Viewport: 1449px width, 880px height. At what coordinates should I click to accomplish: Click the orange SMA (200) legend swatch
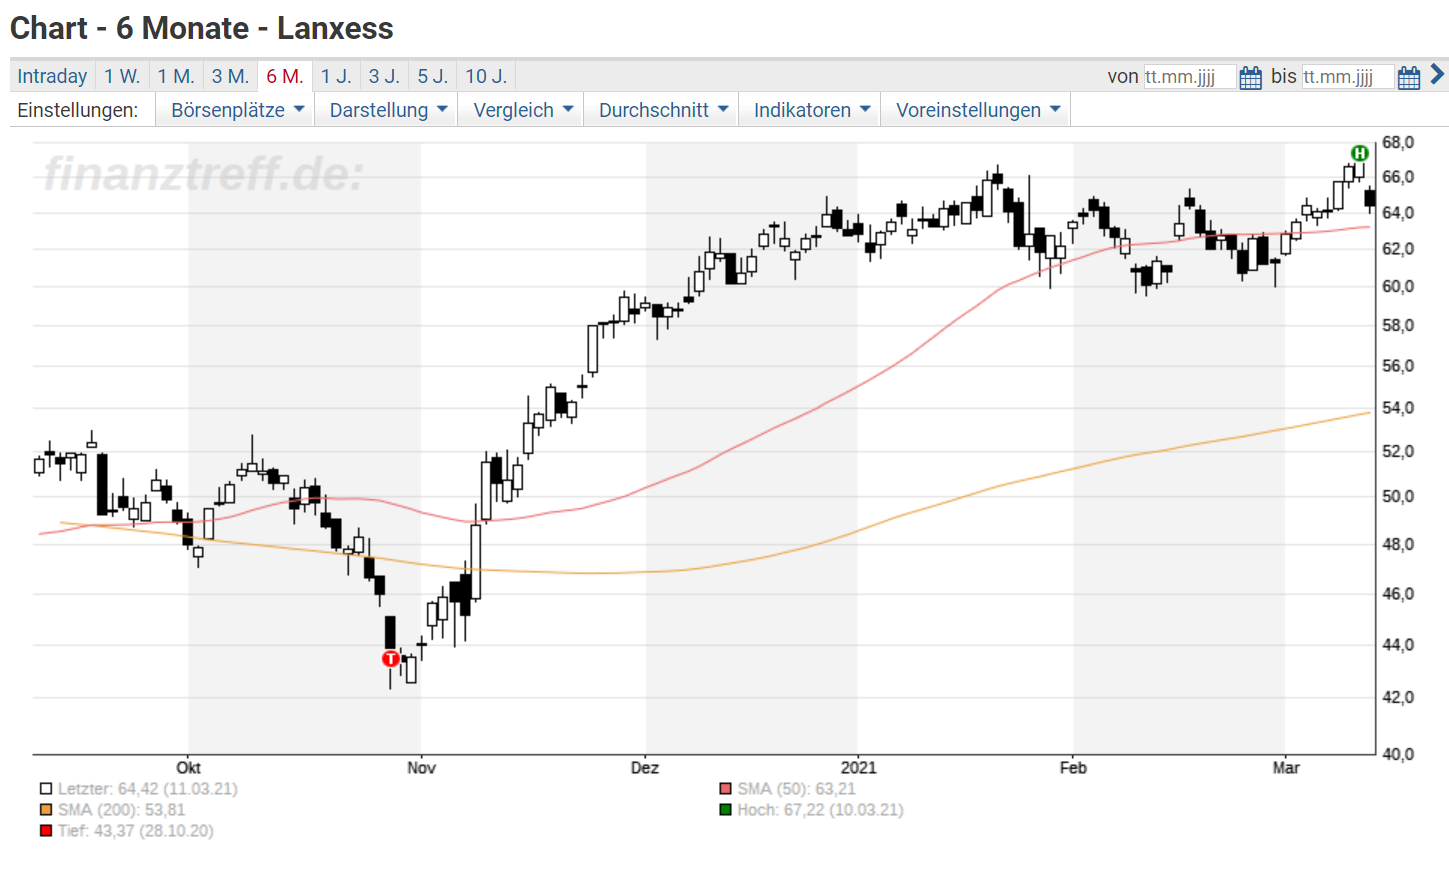click(46, 810)
